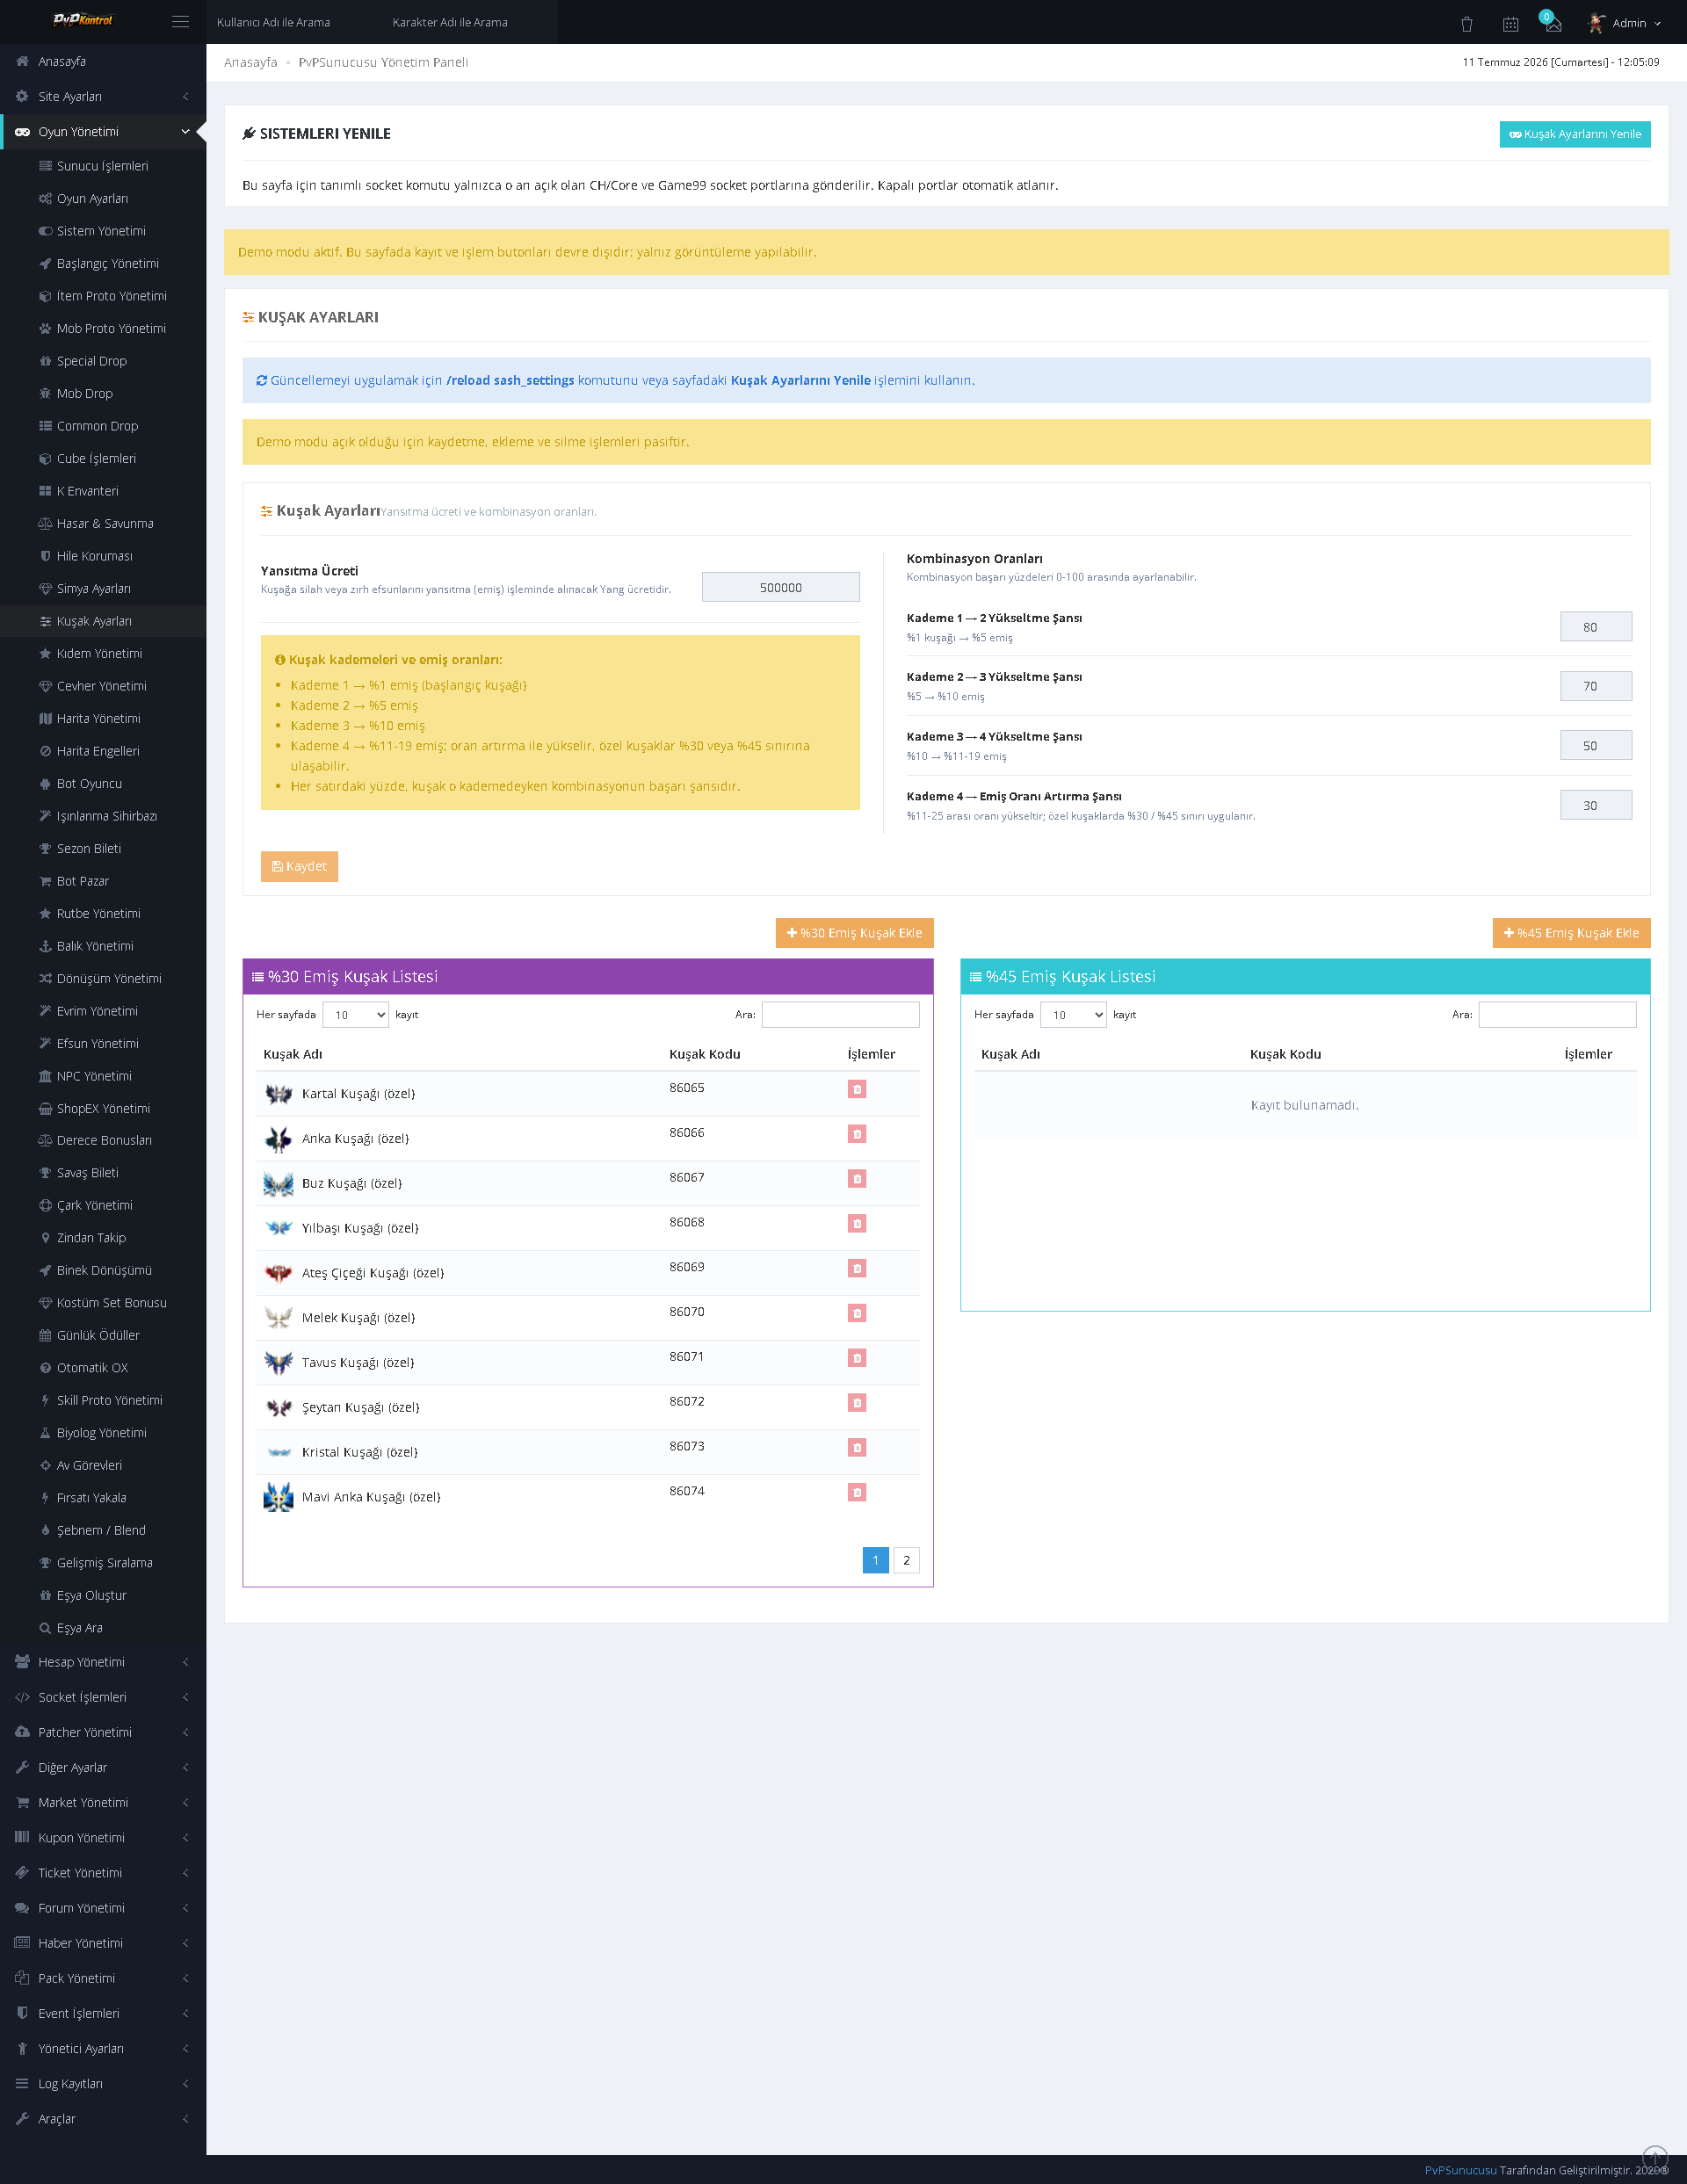
Task: Click %45 Emiş Kuşak Ekle button
Action: 1571,933
